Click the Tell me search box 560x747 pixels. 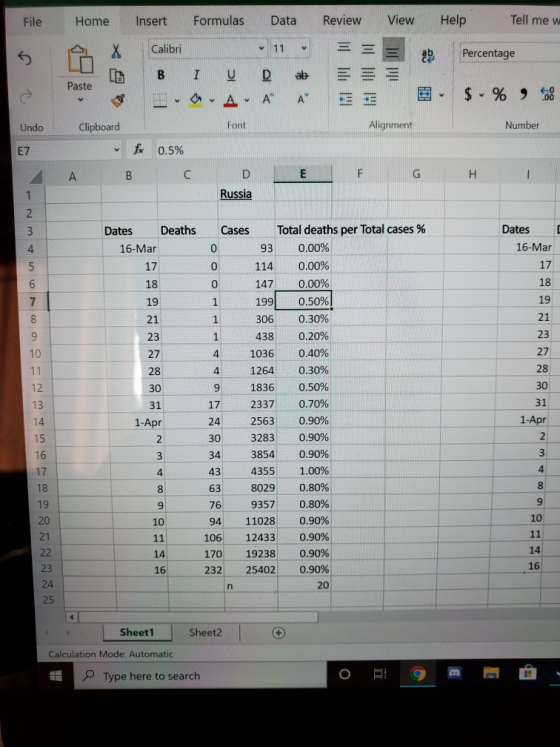[534, 20]
